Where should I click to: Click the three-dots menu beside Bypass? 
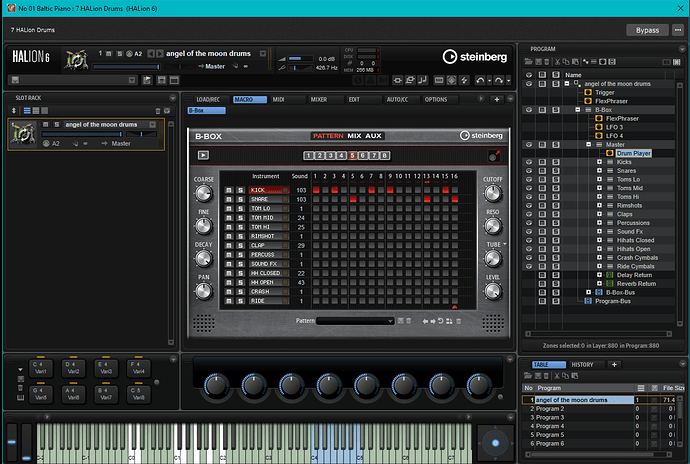click(678, 30)
